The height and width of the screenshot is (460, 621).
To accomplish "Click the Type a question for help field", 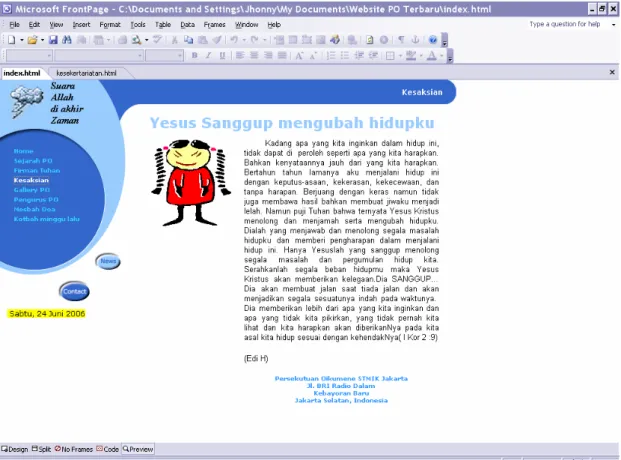I will [565, 24].
